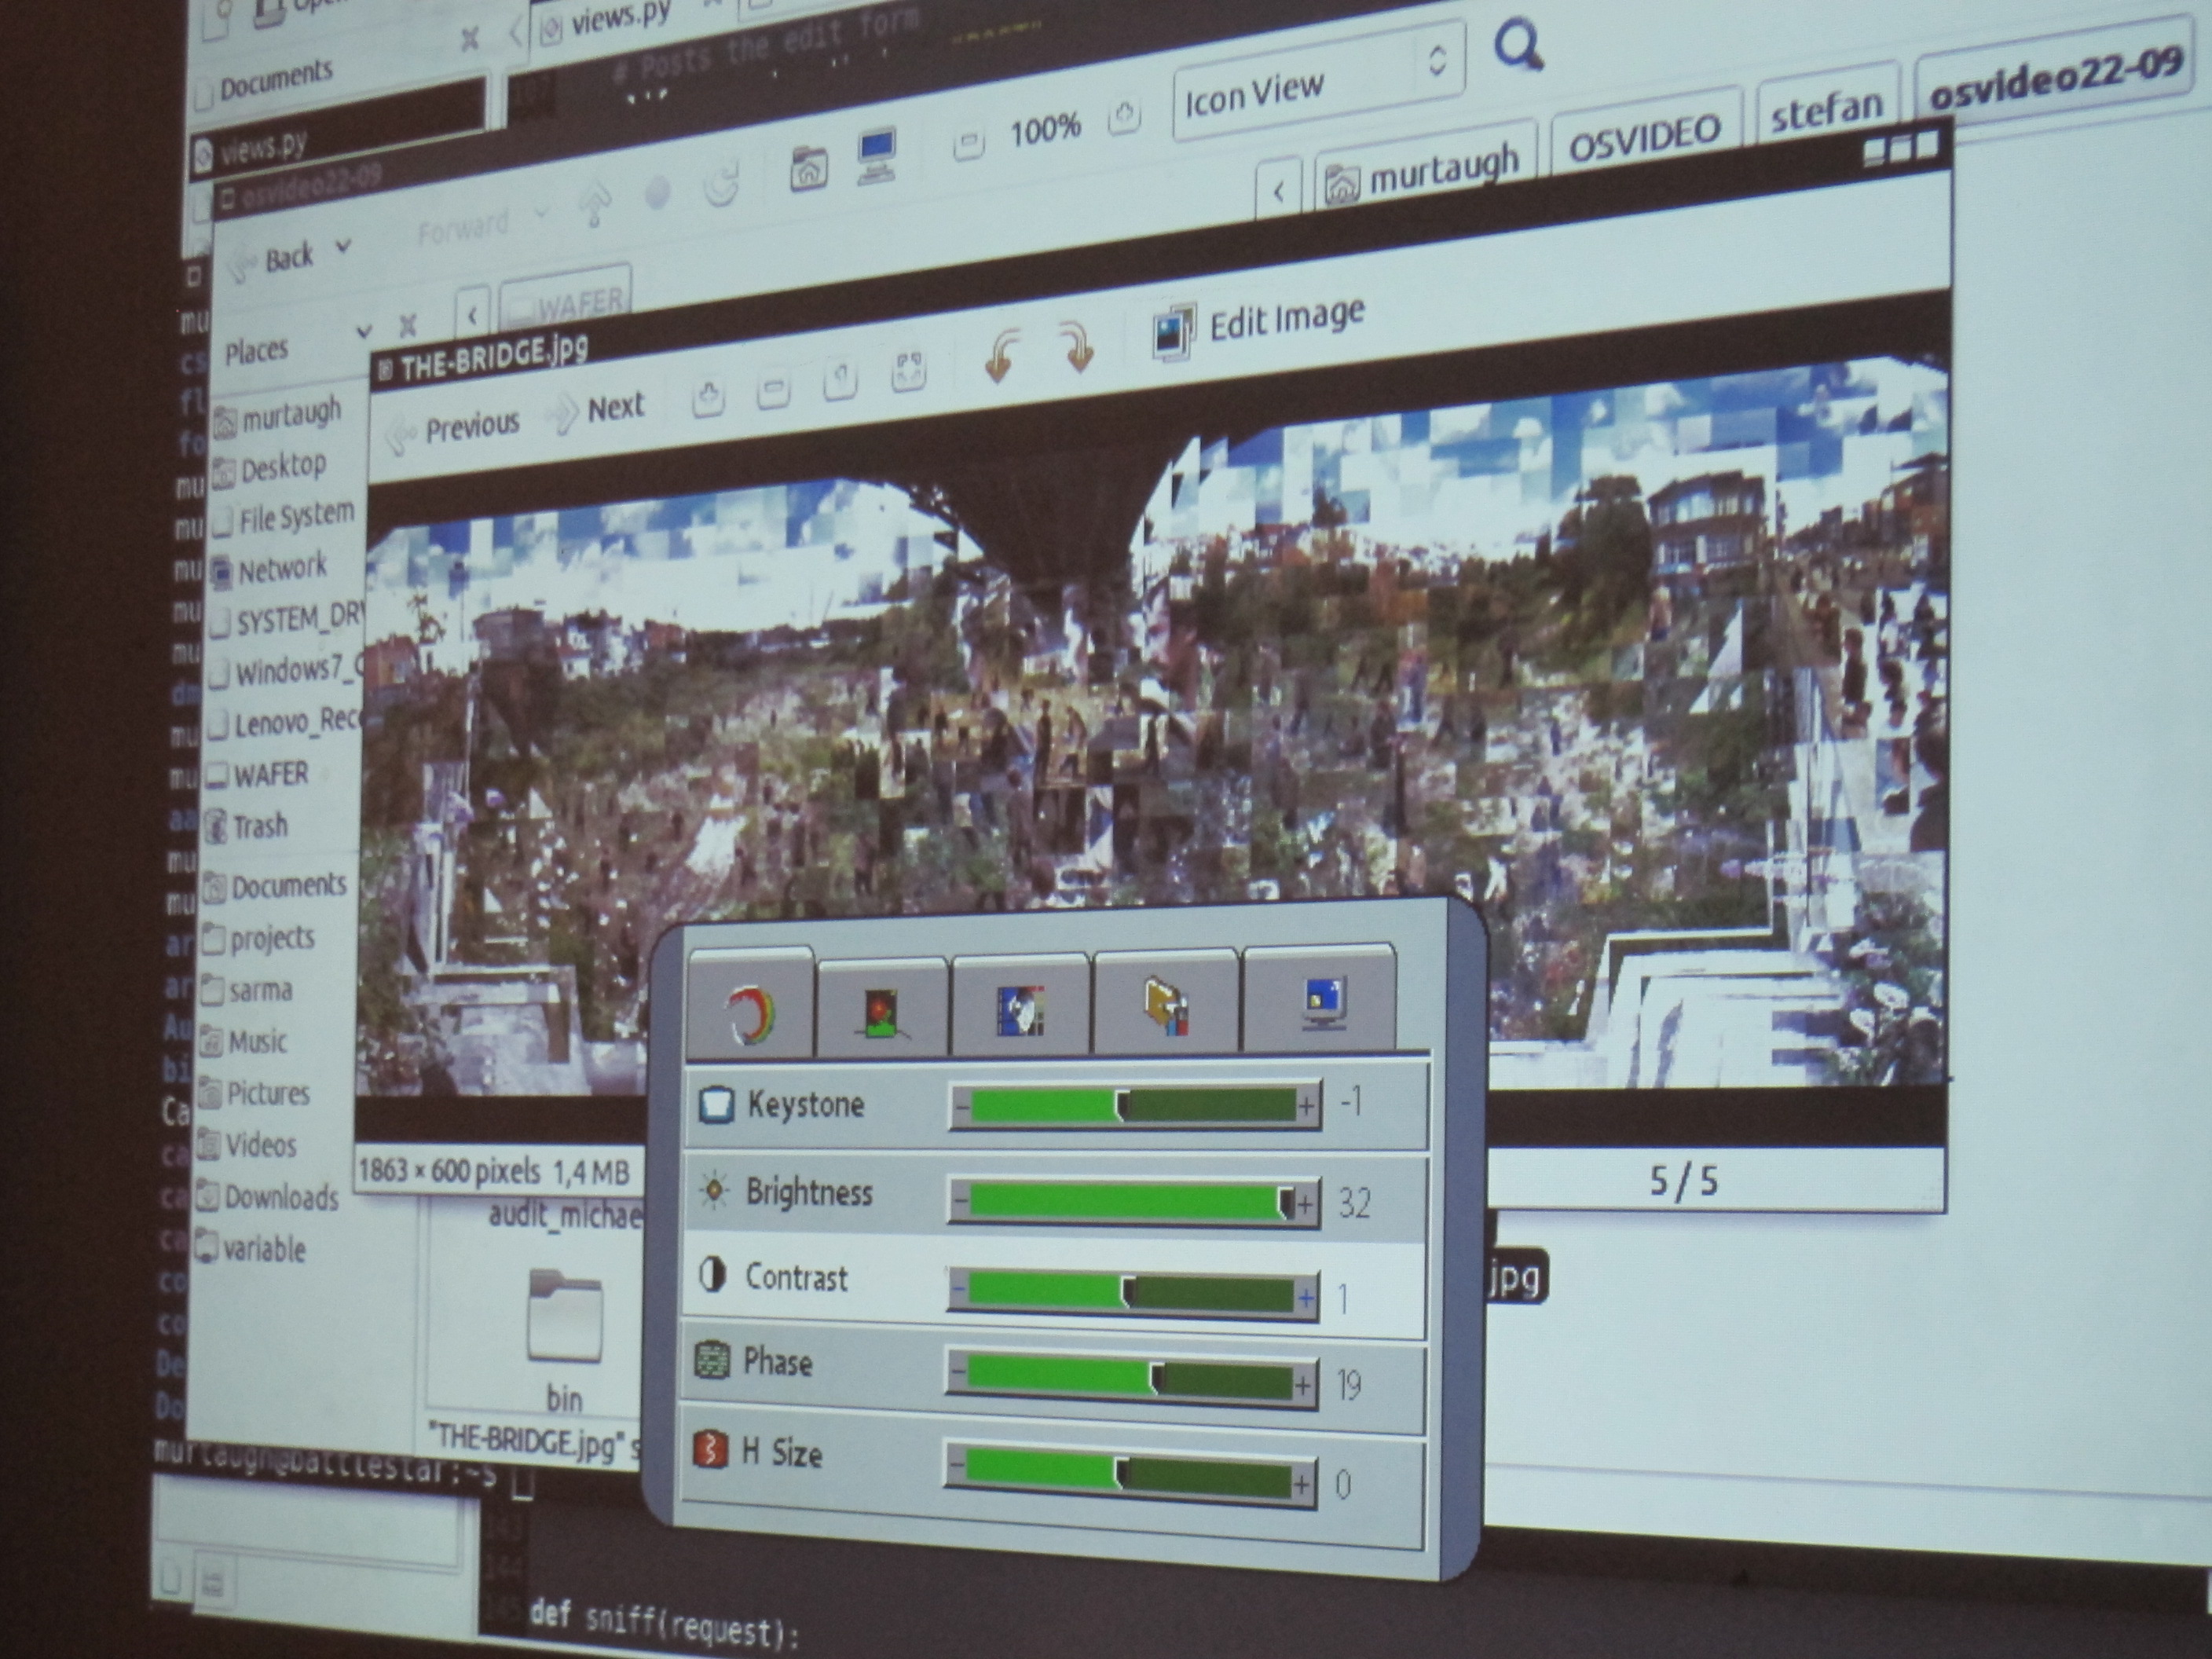Click zoom out icon in image viewer toolbar
Viewport: 2212px width, 1659px height.
tap(773, 391)
